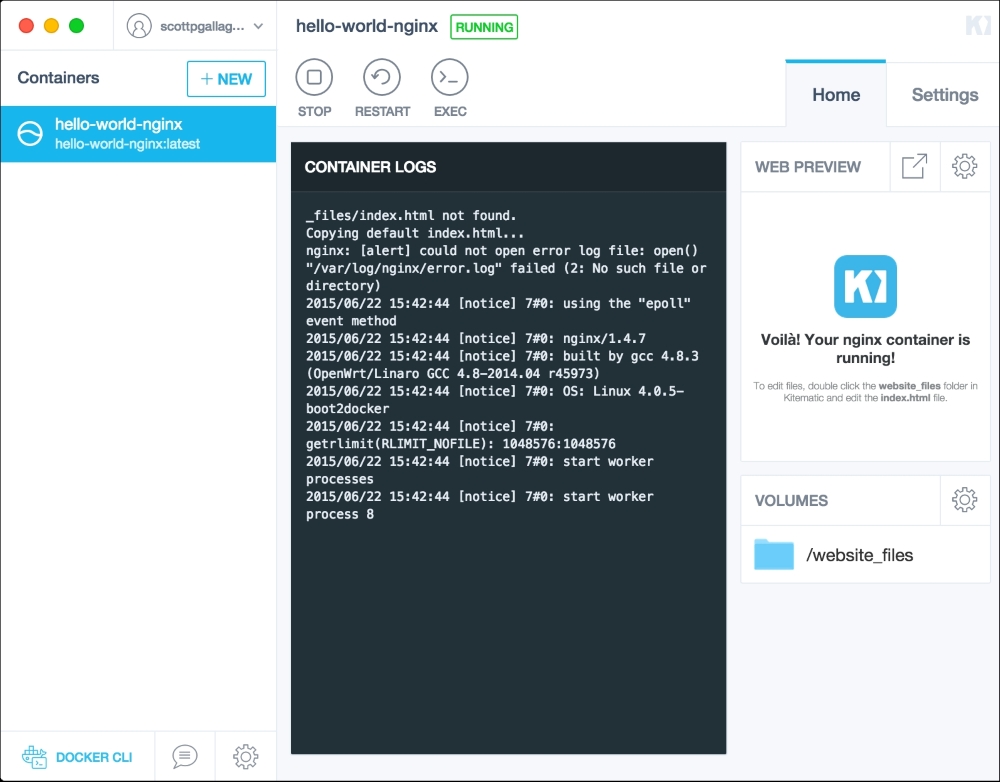Restart the hello-world-nginx container
This screenshot has width=1000, height=782.
[381, 77]
